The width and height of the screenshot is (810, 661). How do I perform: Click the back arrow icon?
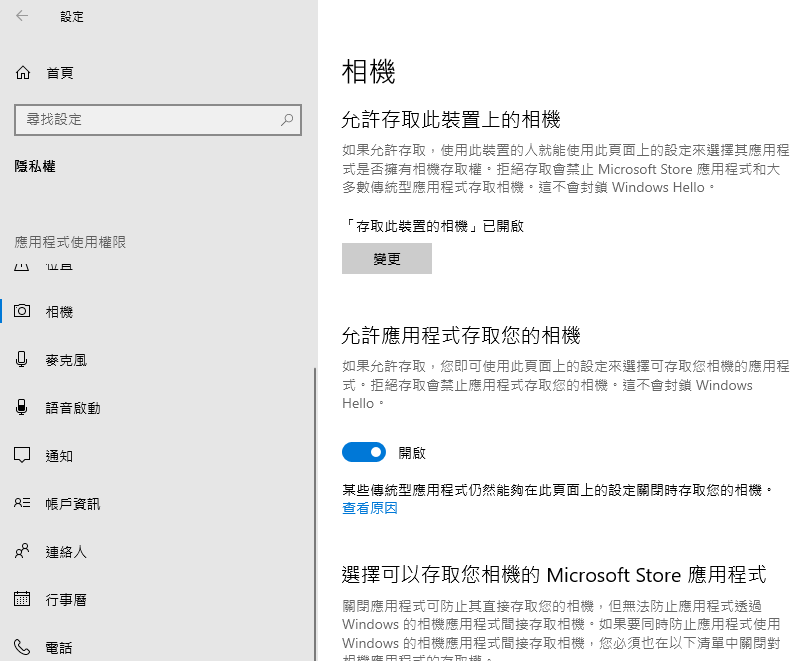coord(22,16)
